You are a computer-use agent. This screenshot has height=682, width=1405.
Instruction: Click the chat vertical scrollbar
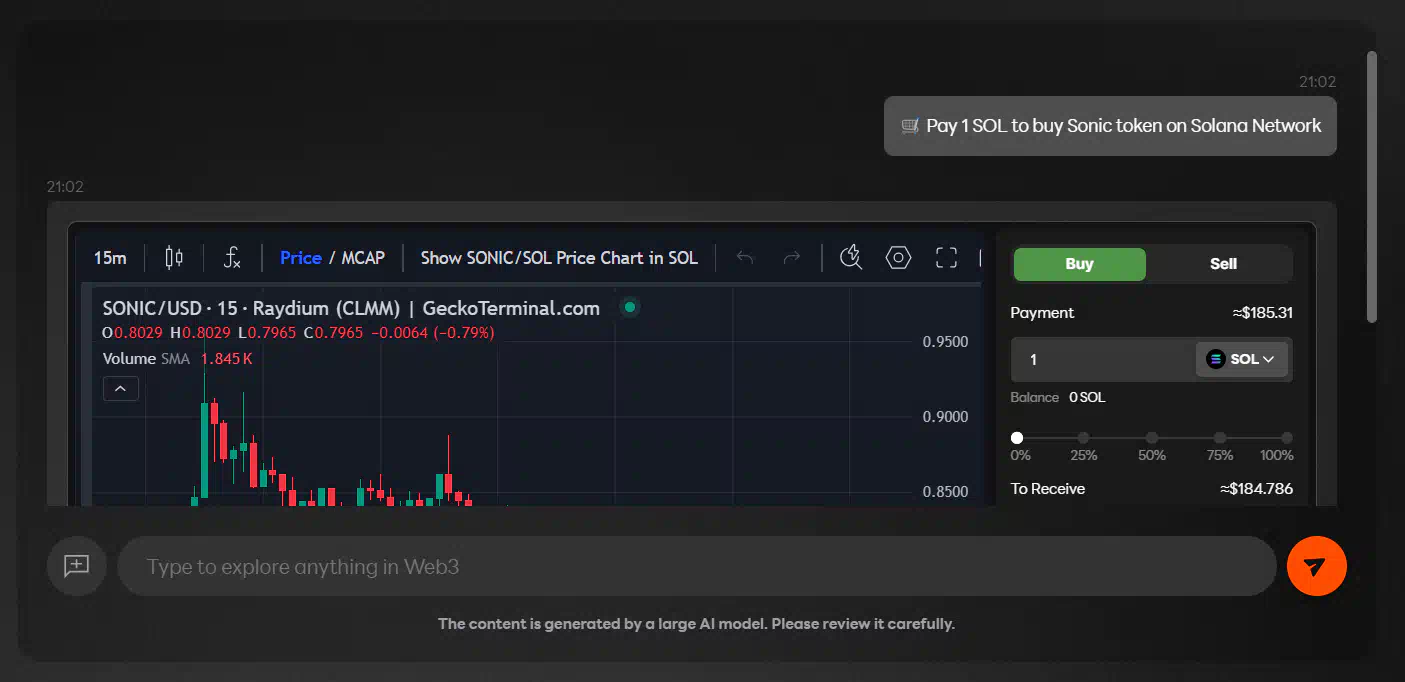click(x=1372, y=187)
